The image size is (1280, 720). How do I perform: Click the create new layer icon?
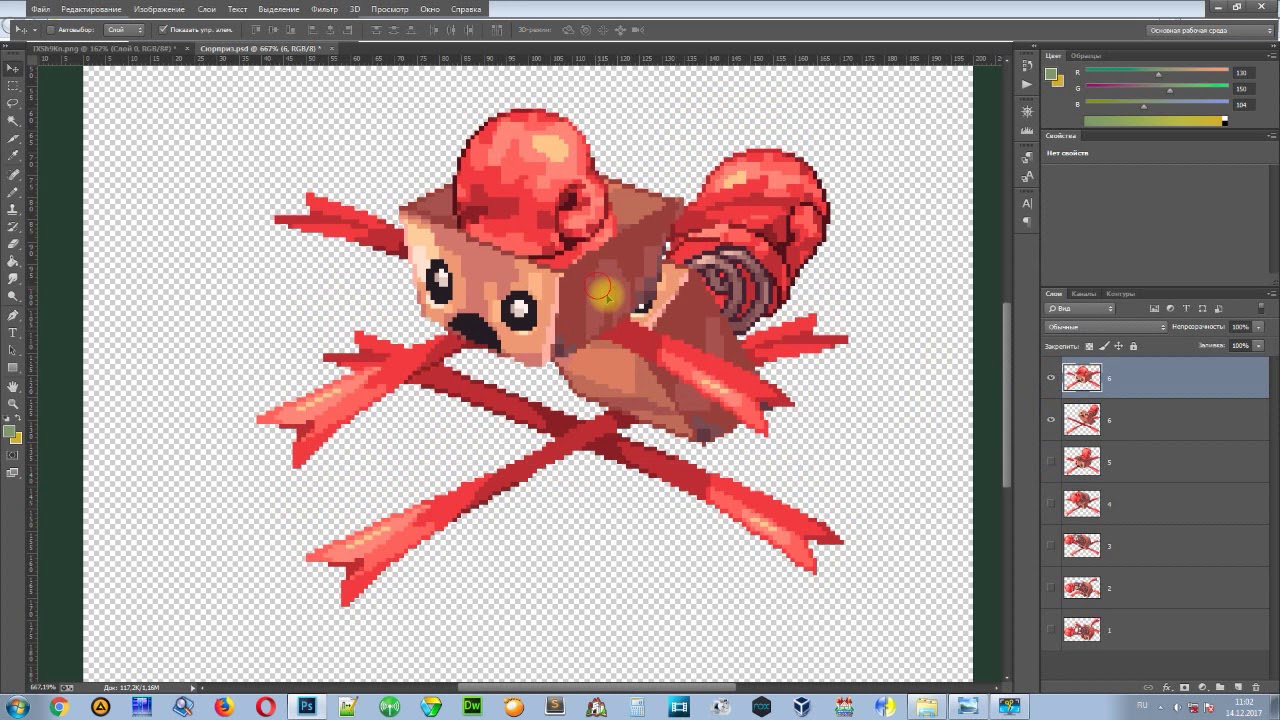(x=1238, y=687)
